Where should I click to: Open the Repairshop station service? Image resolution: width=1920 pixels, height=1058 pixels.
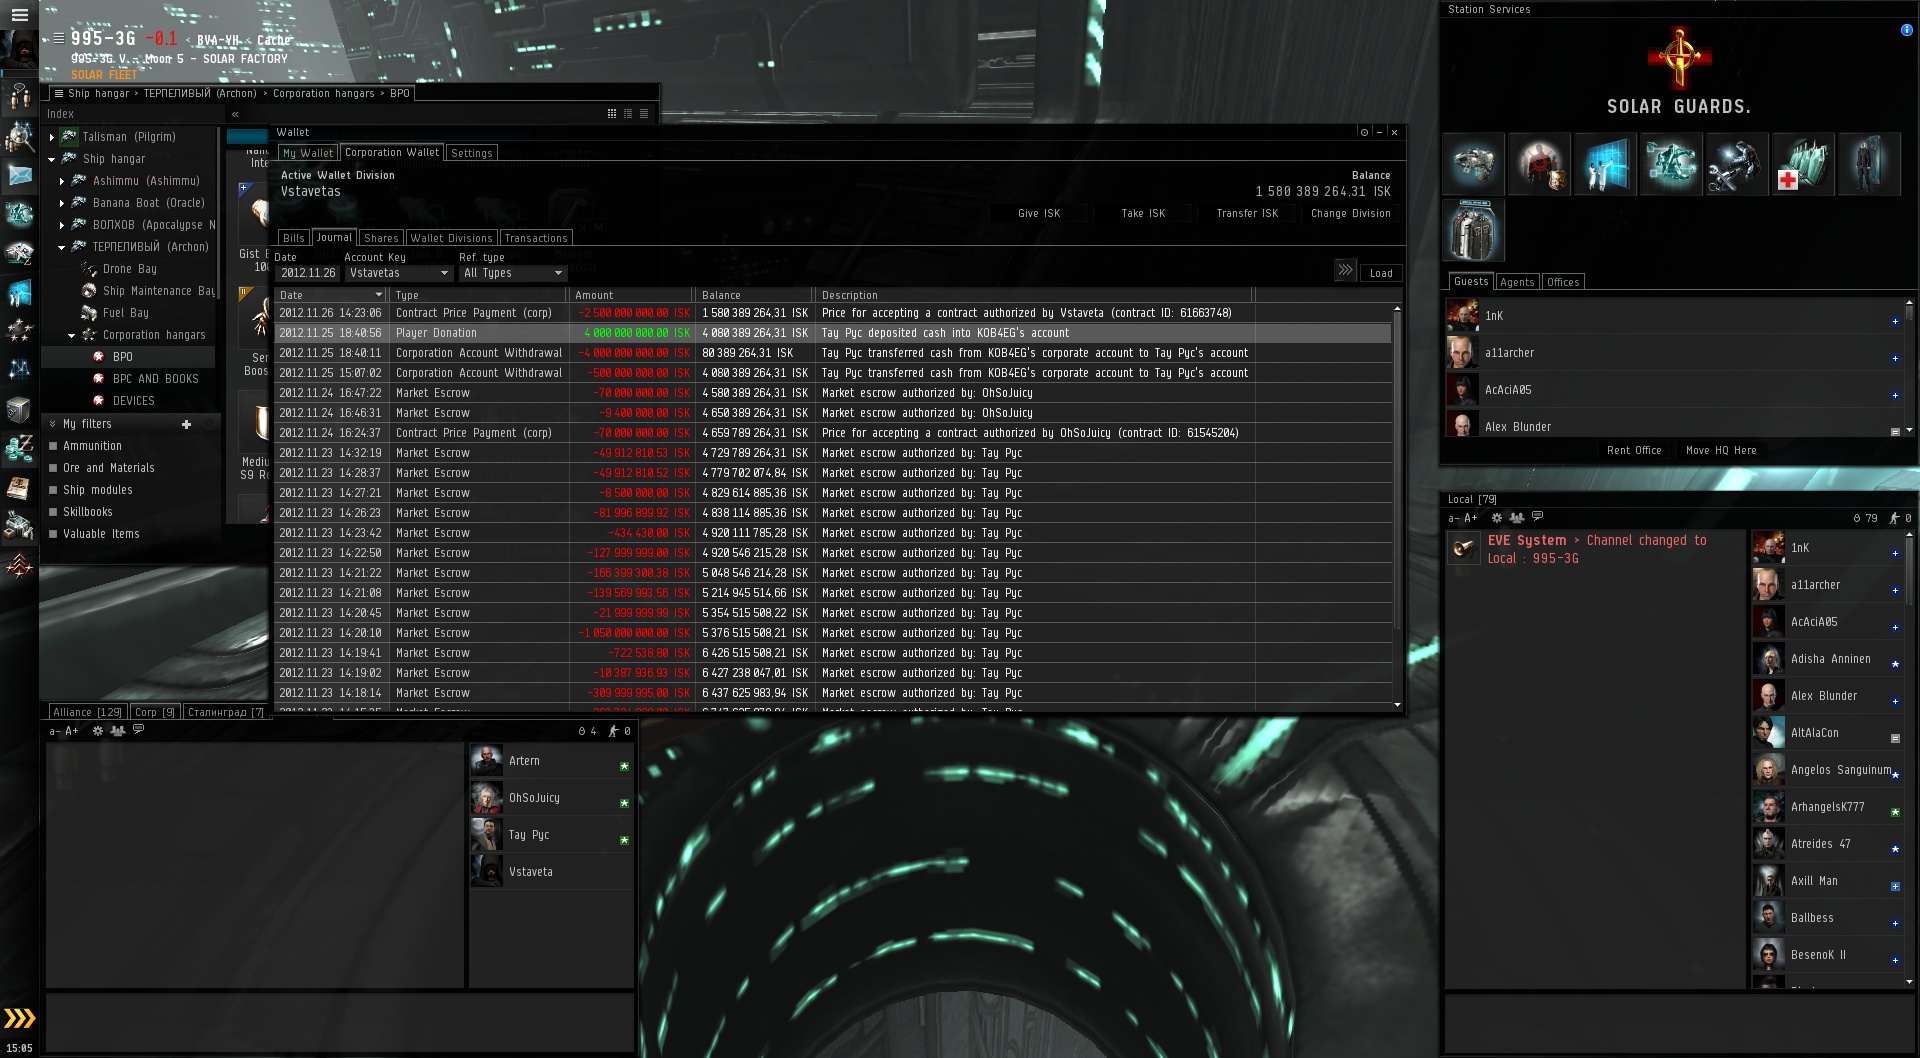click(x=1737, y=164)
